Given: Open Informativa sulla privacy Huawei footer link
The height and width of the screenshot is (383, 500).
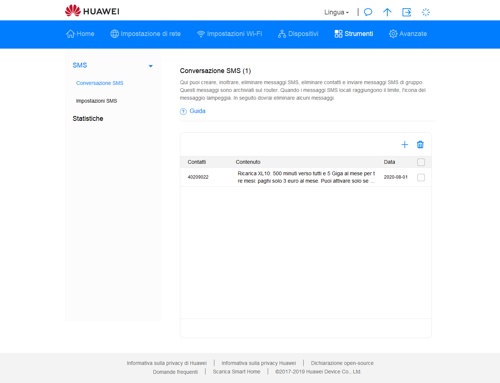Looking at the screenshot, I should coord(259,363).
